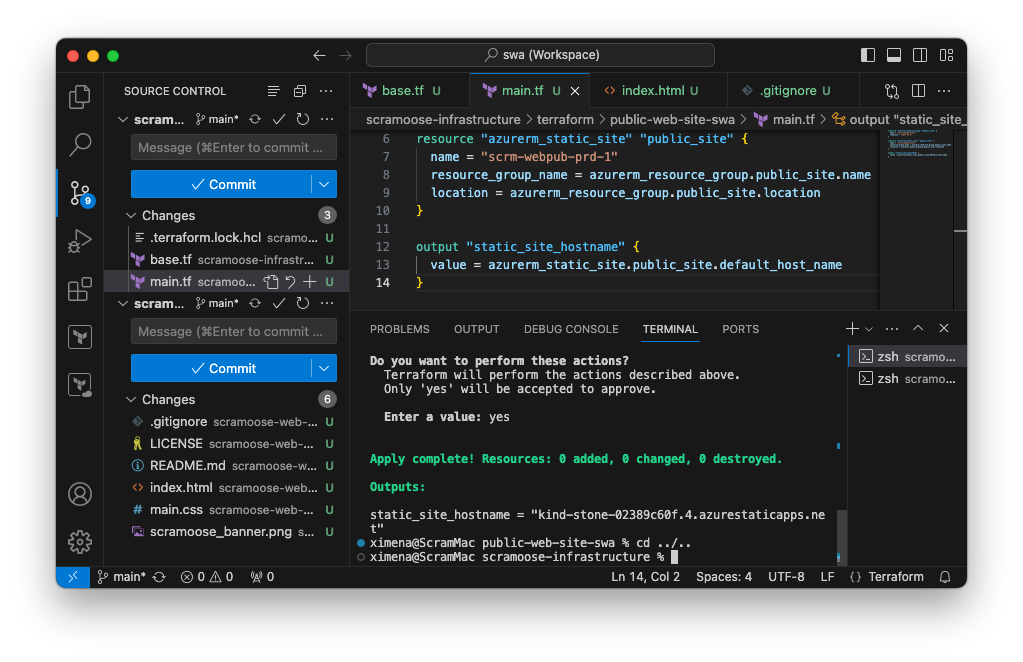Open terminal panel more actions menu
The width and height of the screenshot is (1023, 662).
(892, 329)
